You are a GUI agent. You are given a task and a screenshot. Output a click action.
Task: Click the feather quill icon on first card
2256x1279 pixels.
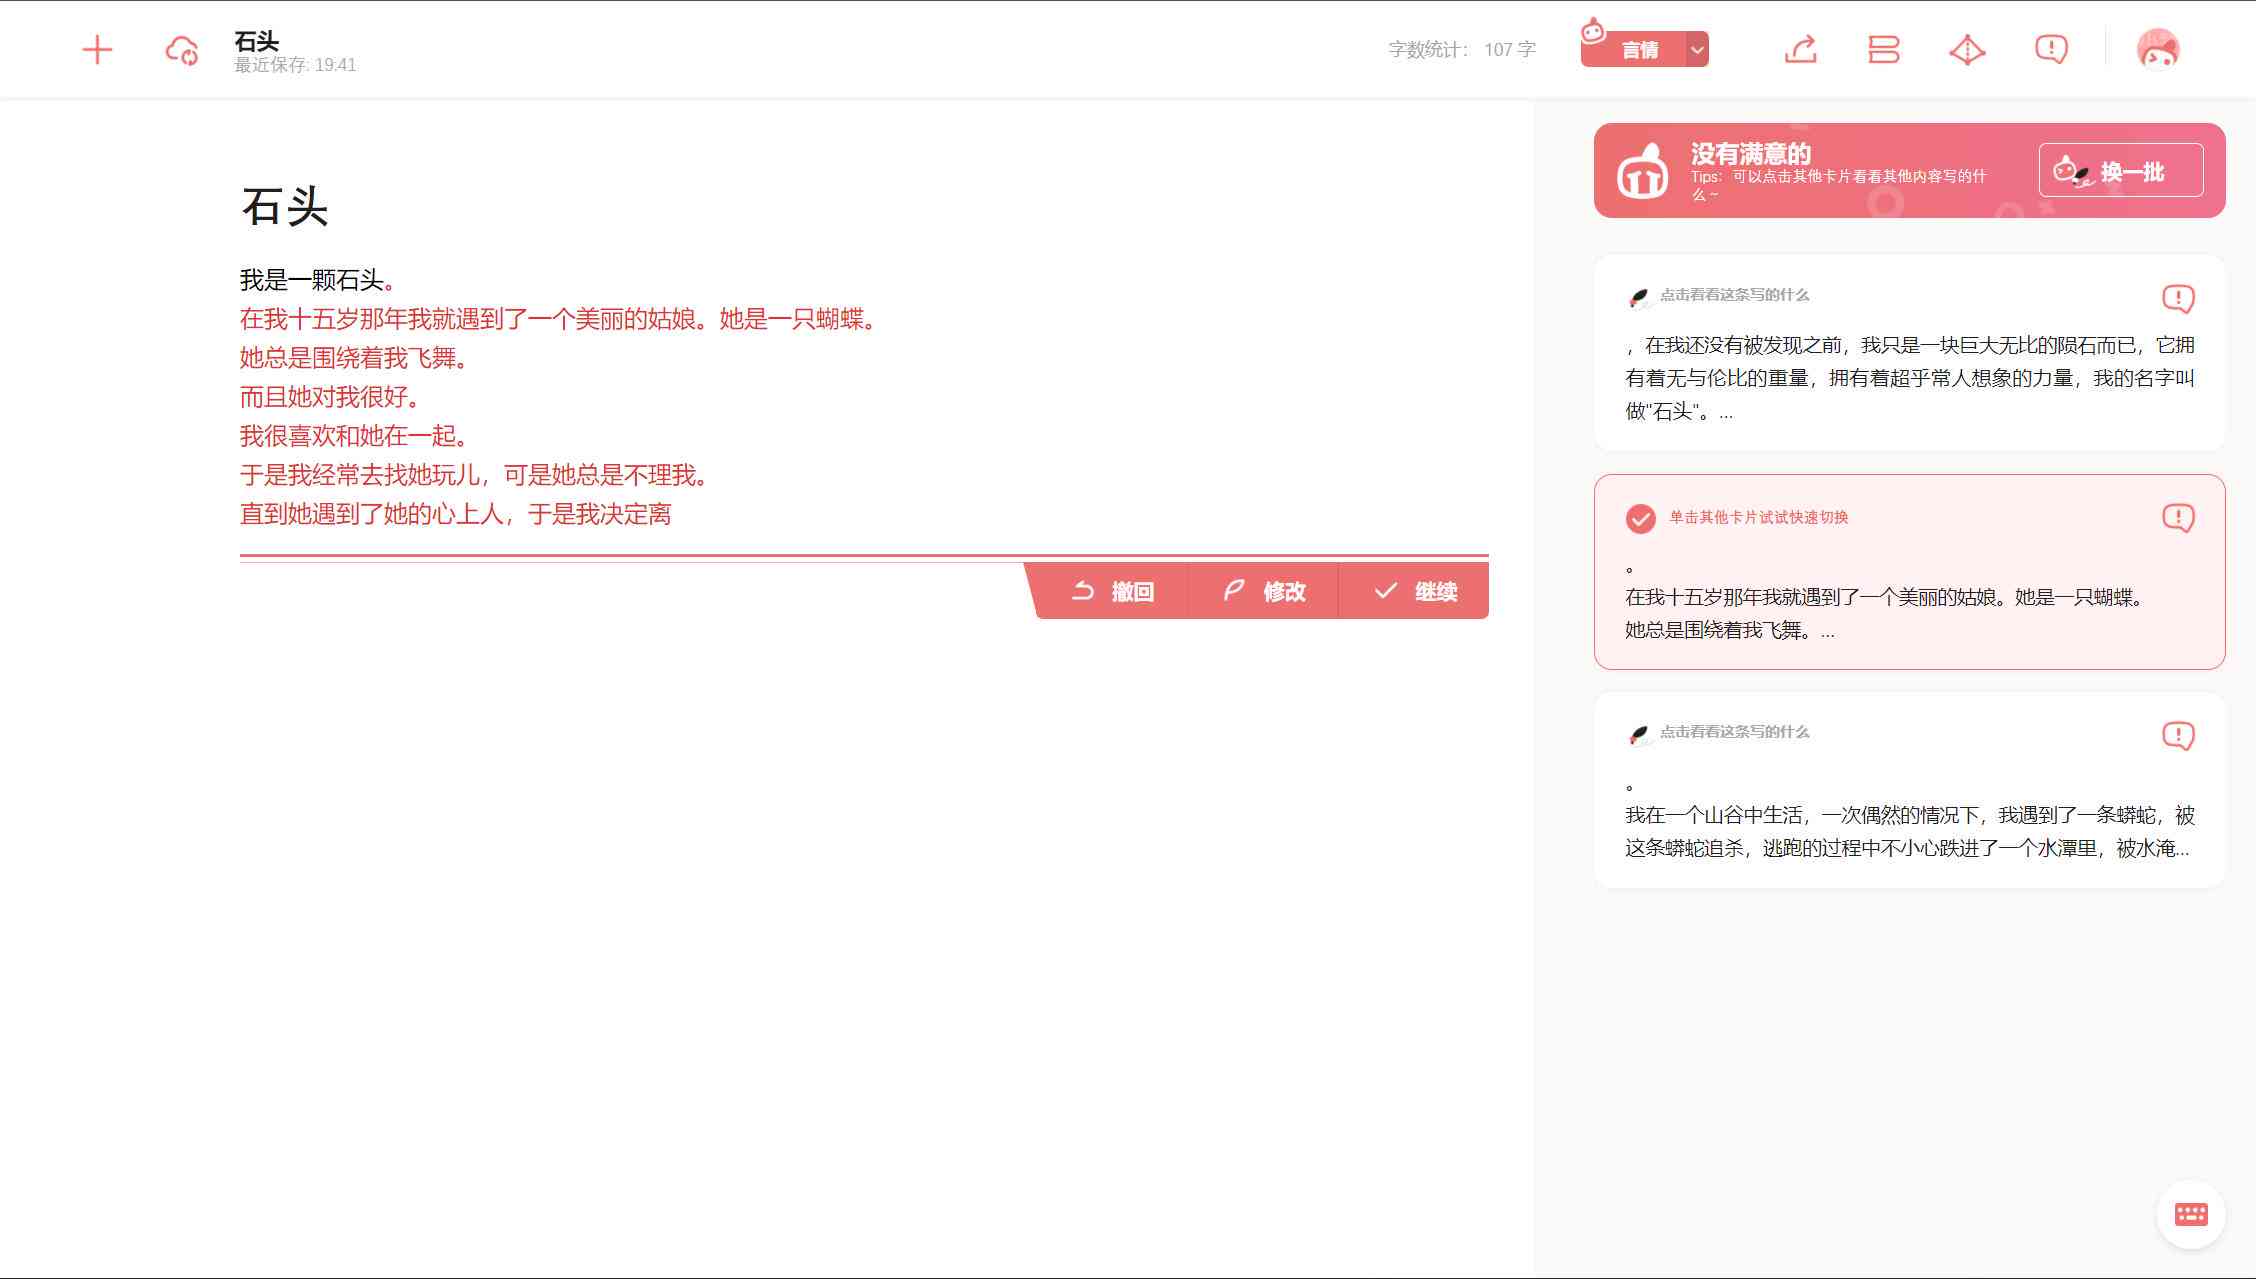[1638, 297]
